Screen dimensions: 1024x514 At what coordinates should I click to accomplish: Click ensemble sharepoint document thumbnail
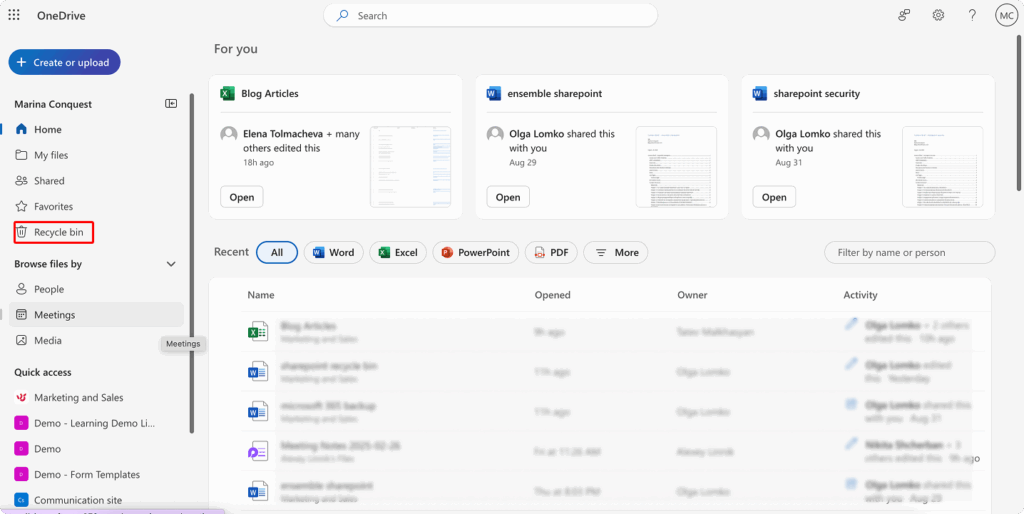coord(676,167)
